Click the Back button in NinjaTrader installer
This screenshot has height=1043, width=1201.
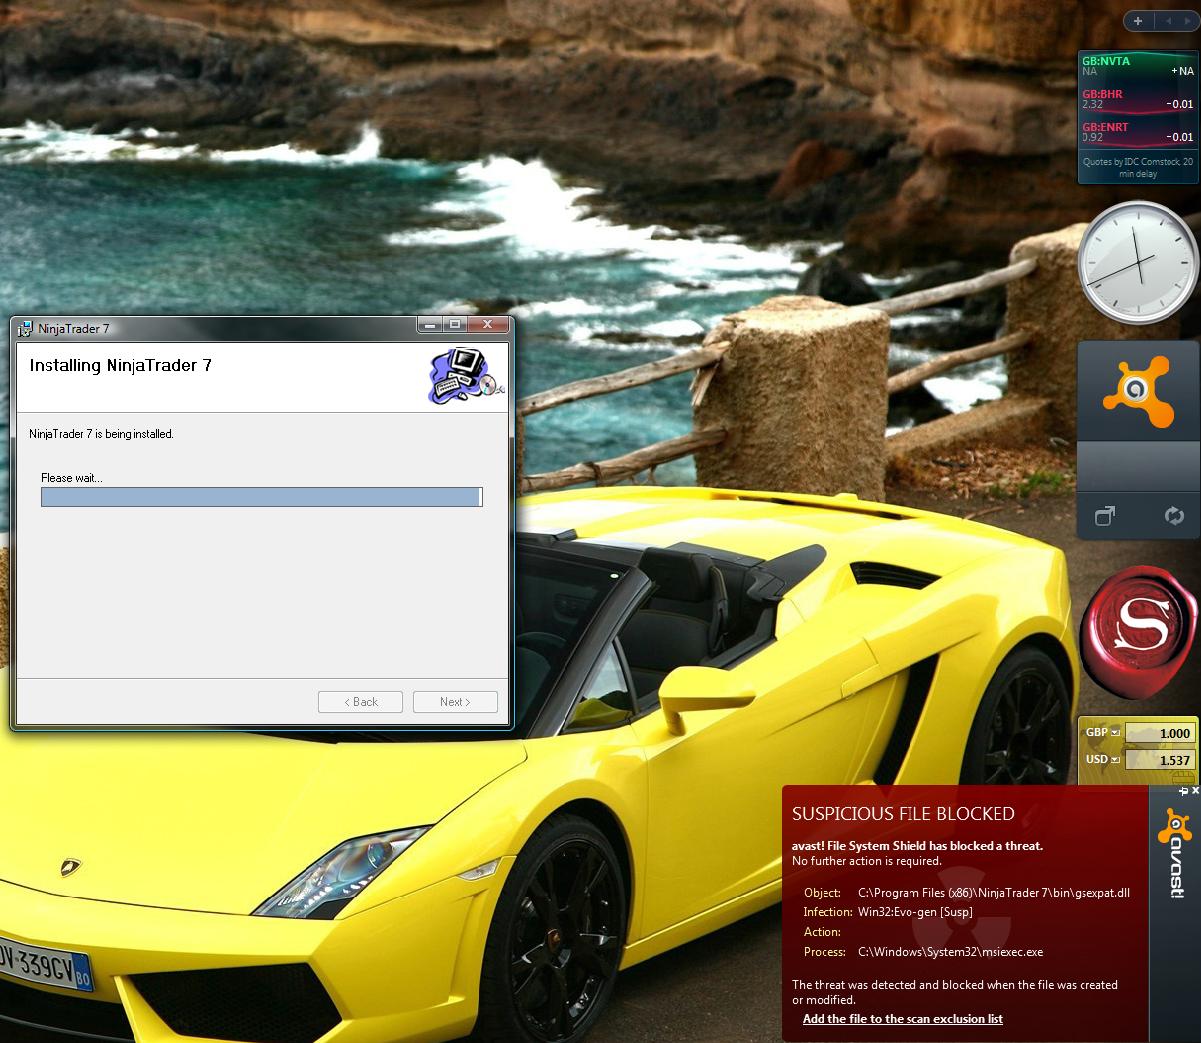click(x=360, y=702)
